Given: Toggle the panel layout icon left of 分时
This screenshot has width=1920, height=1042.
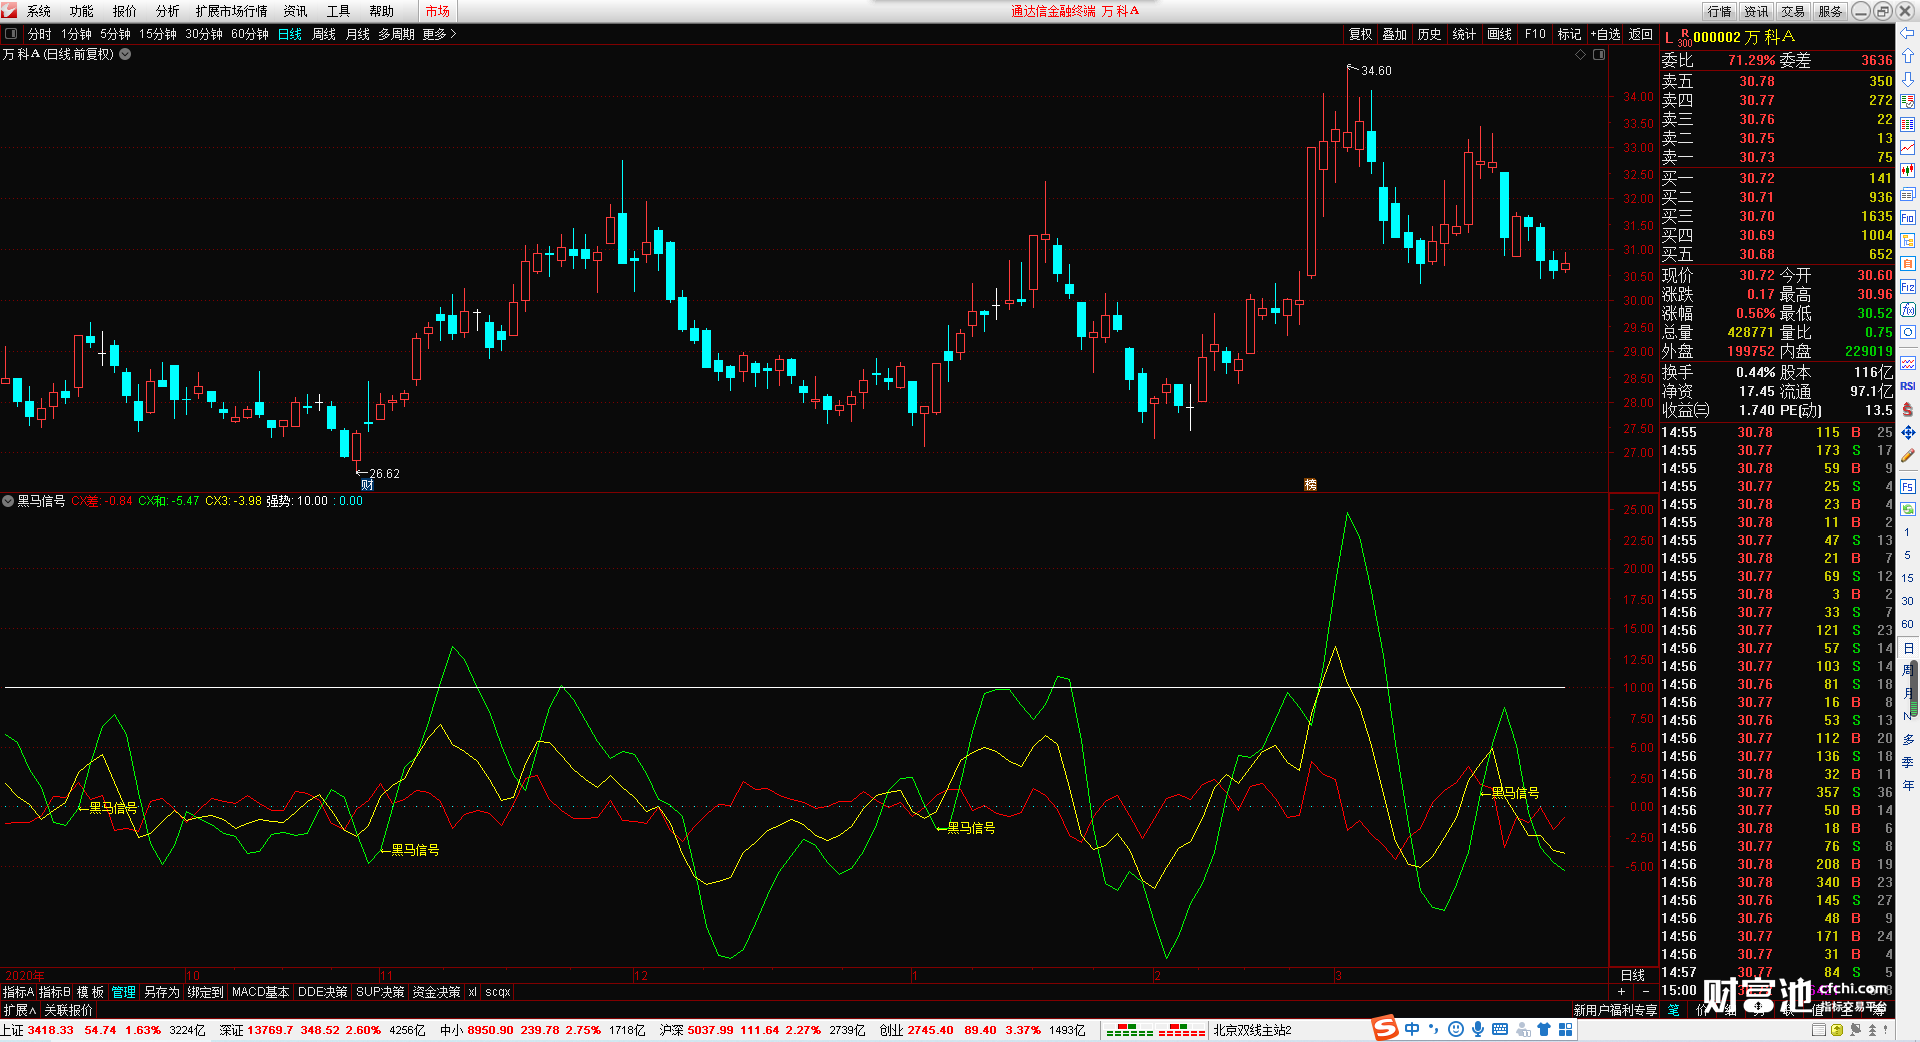Looking at the screenshot, I should pyautogui.click(x=11, y=34).
